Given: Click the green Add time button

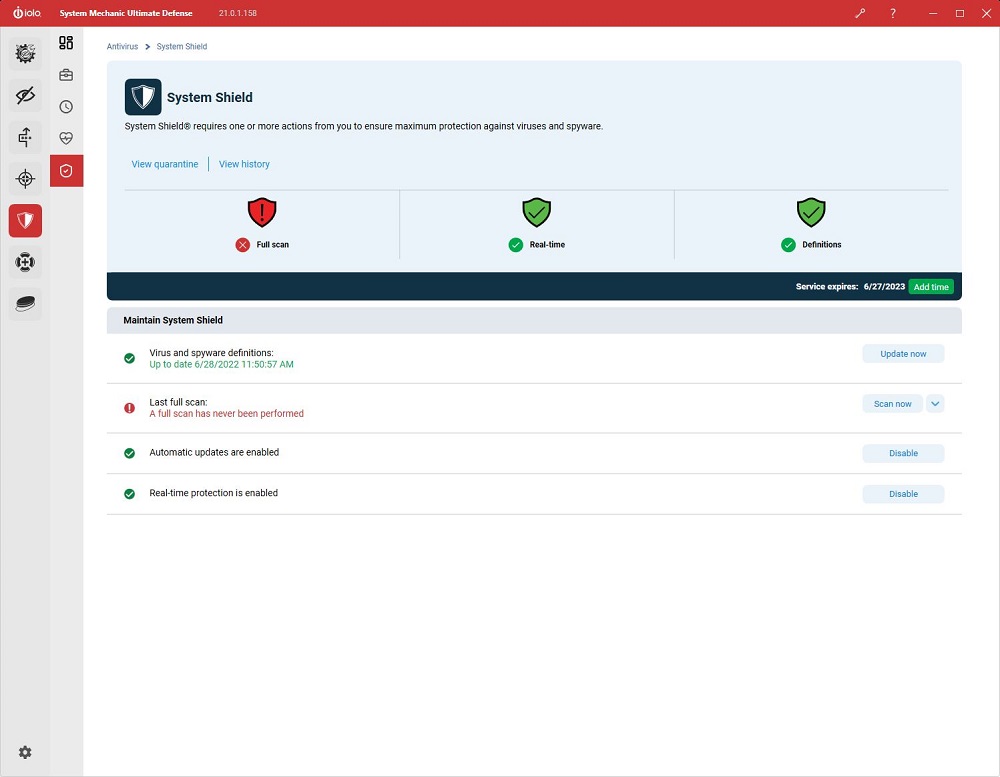Looking at the screenshot, I should pos(930,286).
